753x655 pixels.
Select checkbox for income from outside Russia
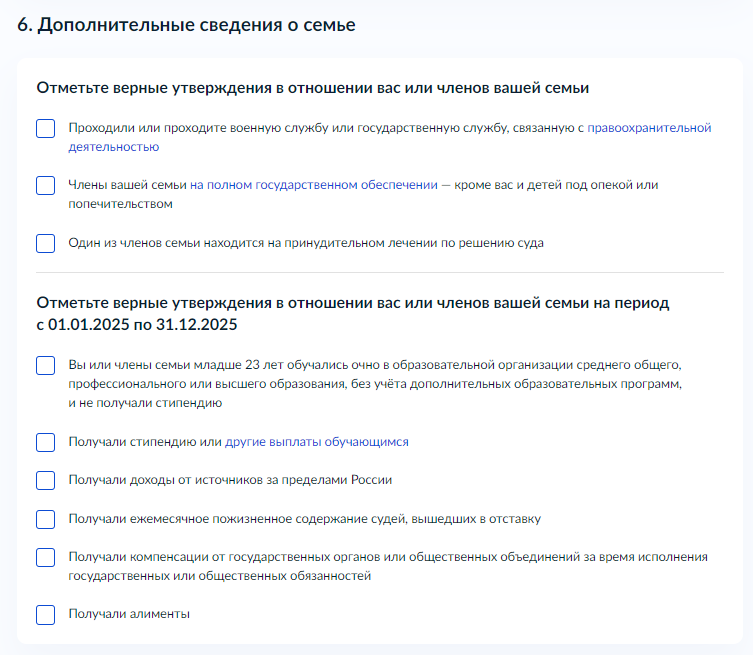click(x=45, y=480)
